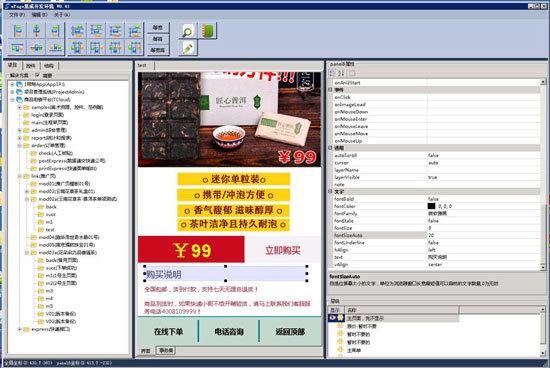Screen dimensions: 550x368
Task: Expand the mod02 folder node
Action: click(27, 192)
